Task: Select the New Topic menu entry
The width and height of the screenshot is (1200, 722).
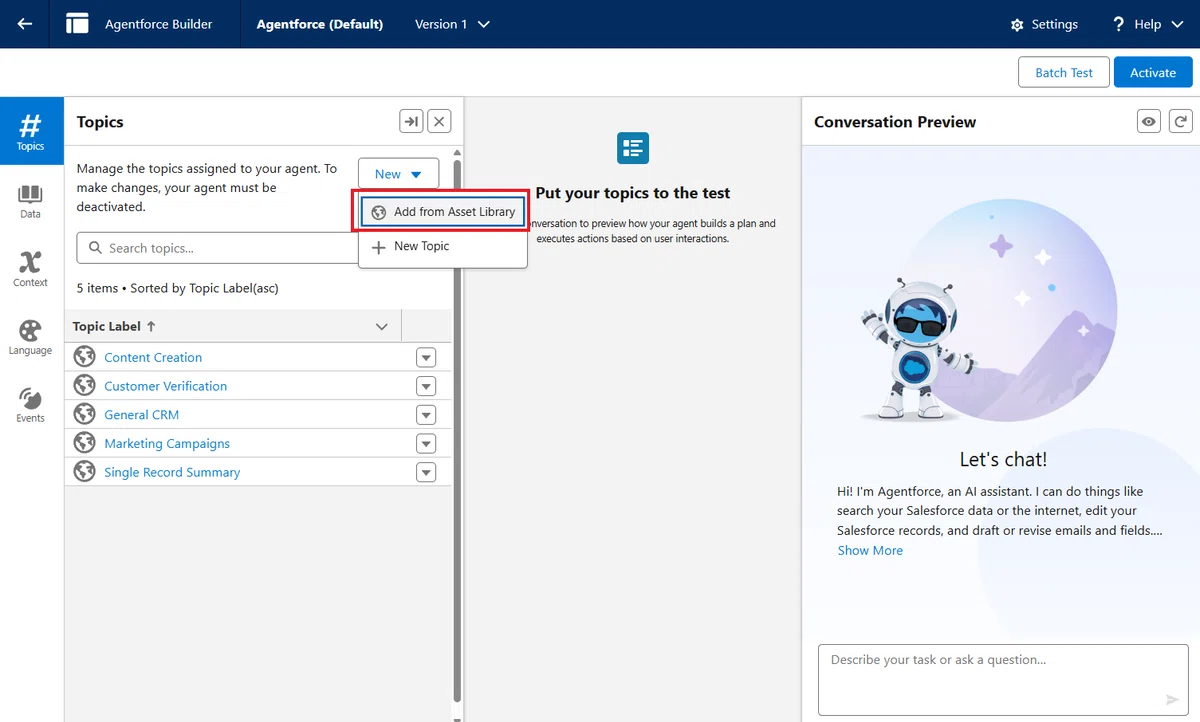Action: (x=443, y=246)
